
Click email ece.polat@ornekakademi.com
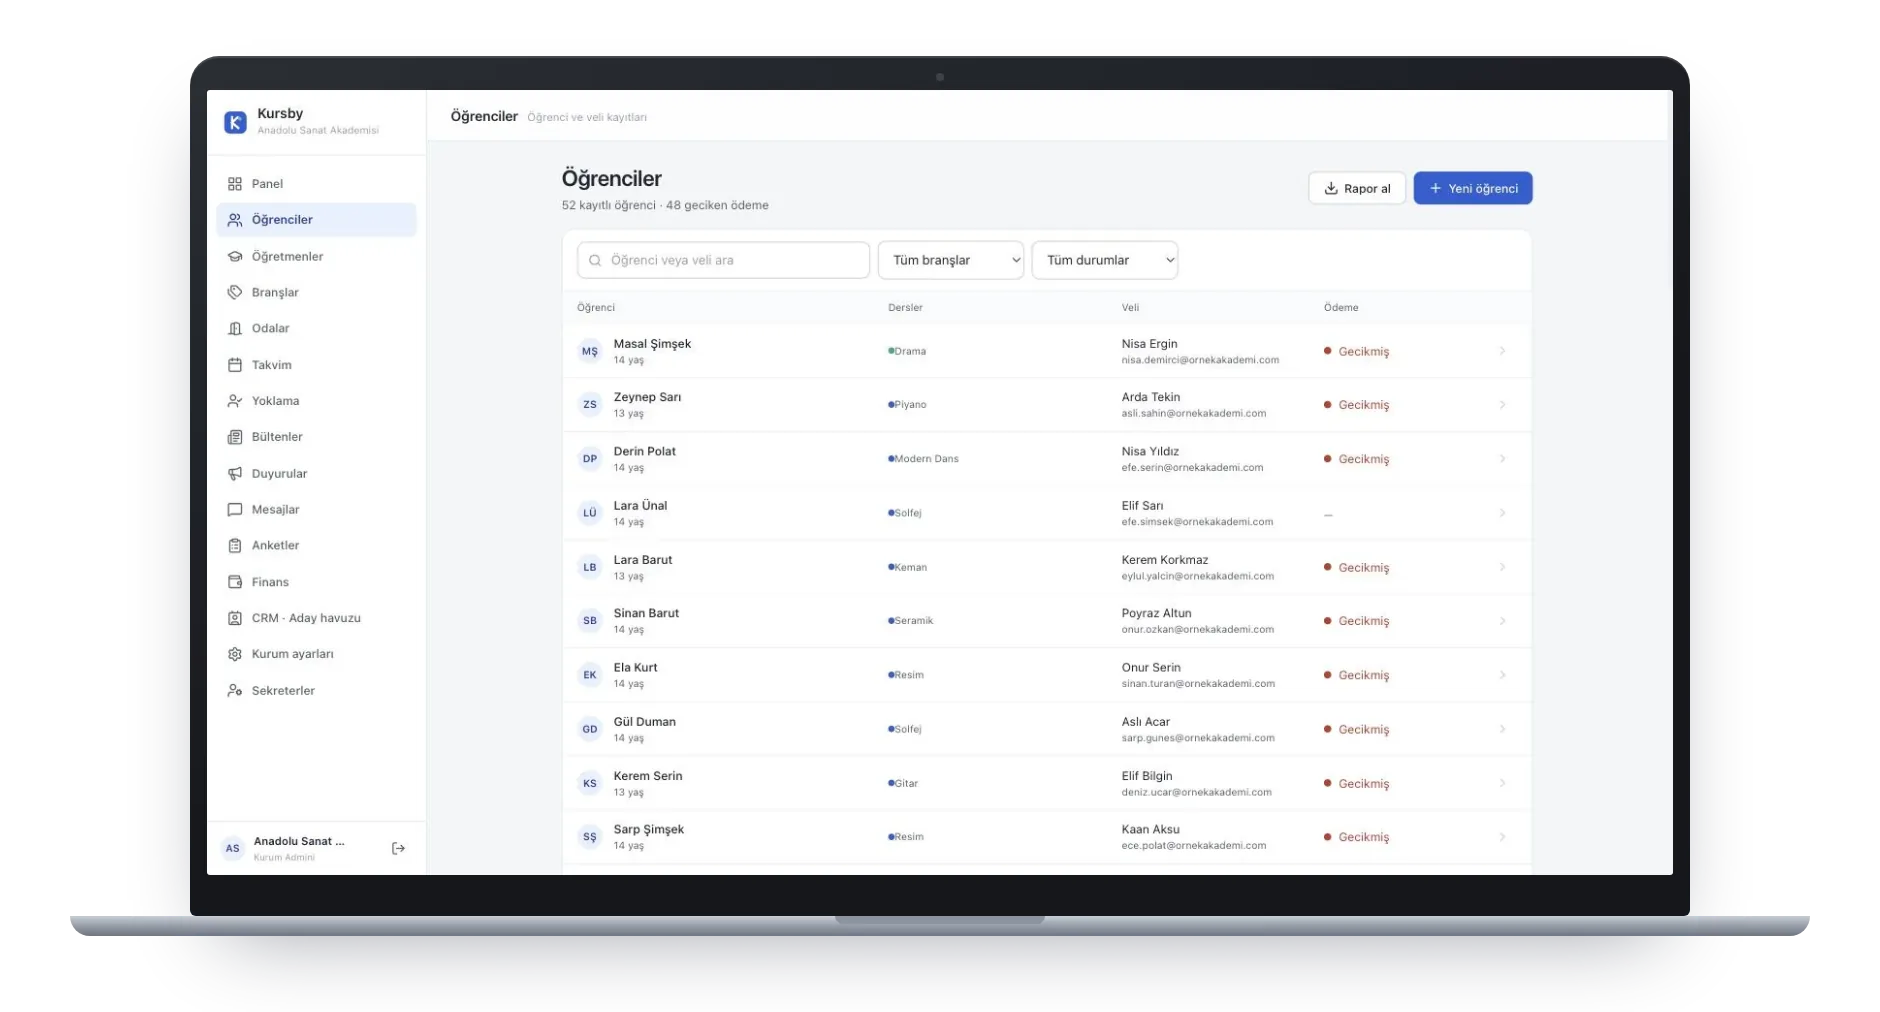pos(1194,846)
